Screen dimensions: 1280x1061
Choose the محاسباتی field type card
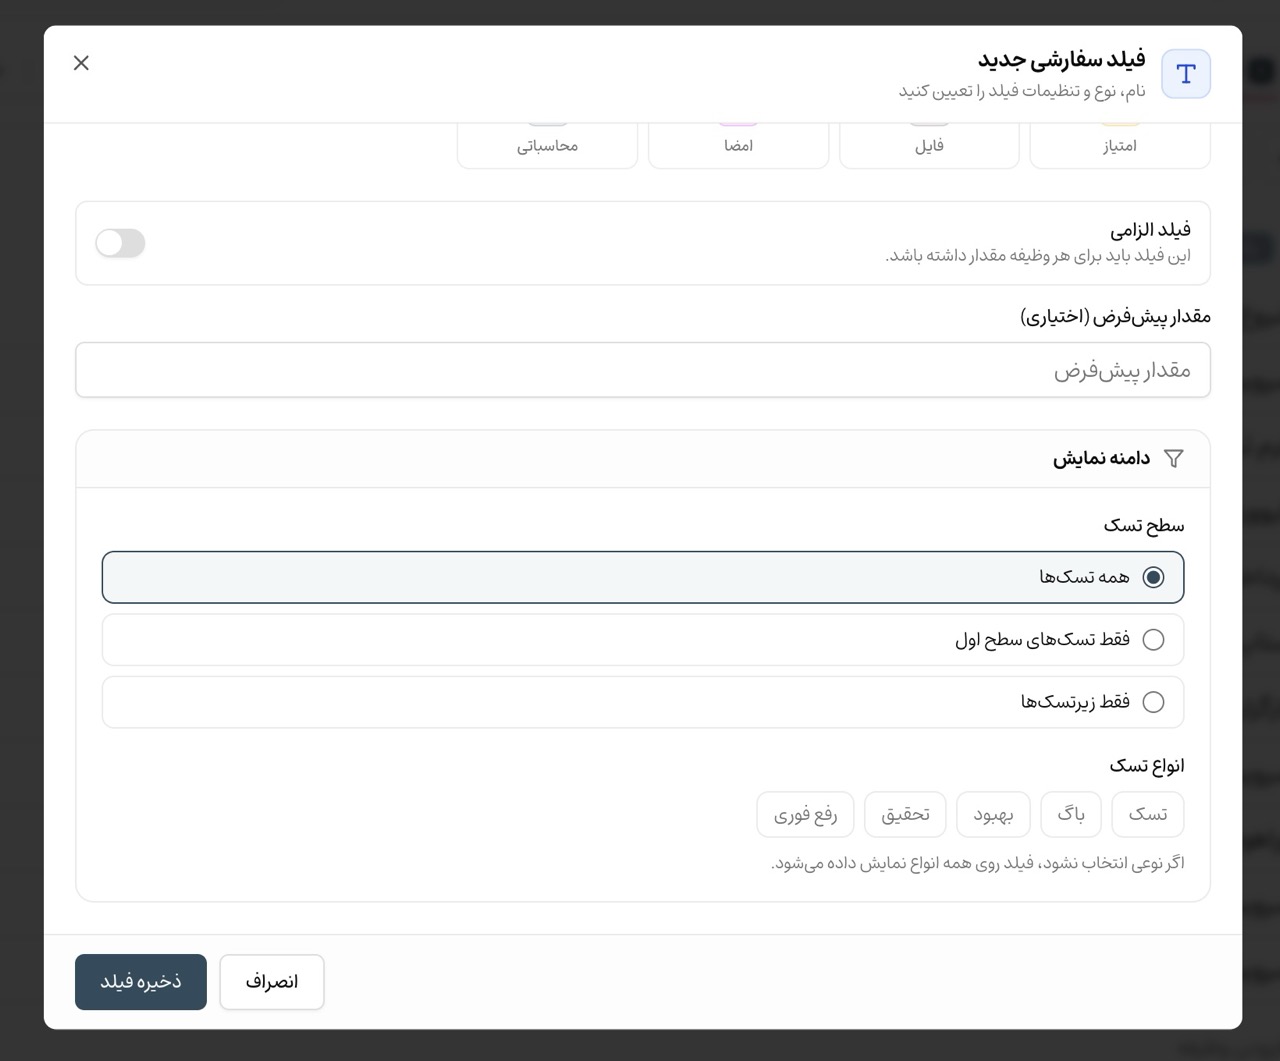click(x=547, y=145)
